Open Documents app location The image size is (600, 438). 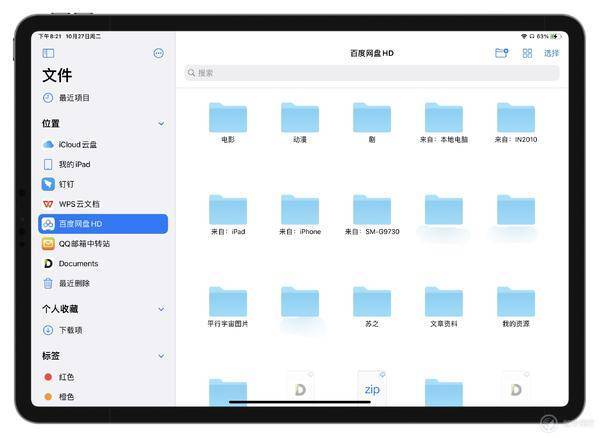pos(103,264)
